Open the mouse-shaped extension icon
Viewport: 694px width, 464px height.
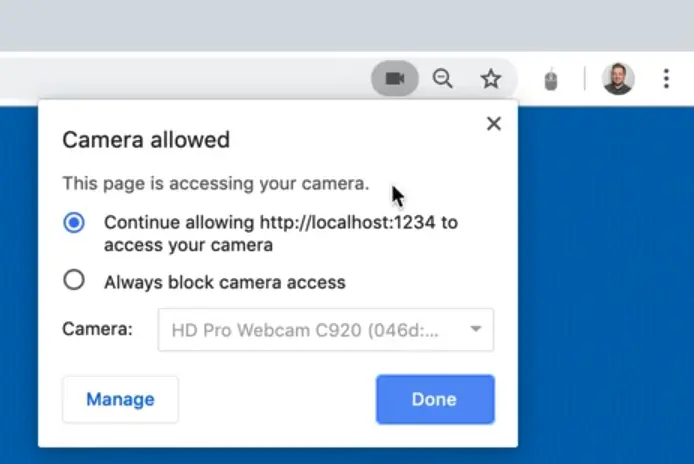pyautogui.click(x=550, y=79)
